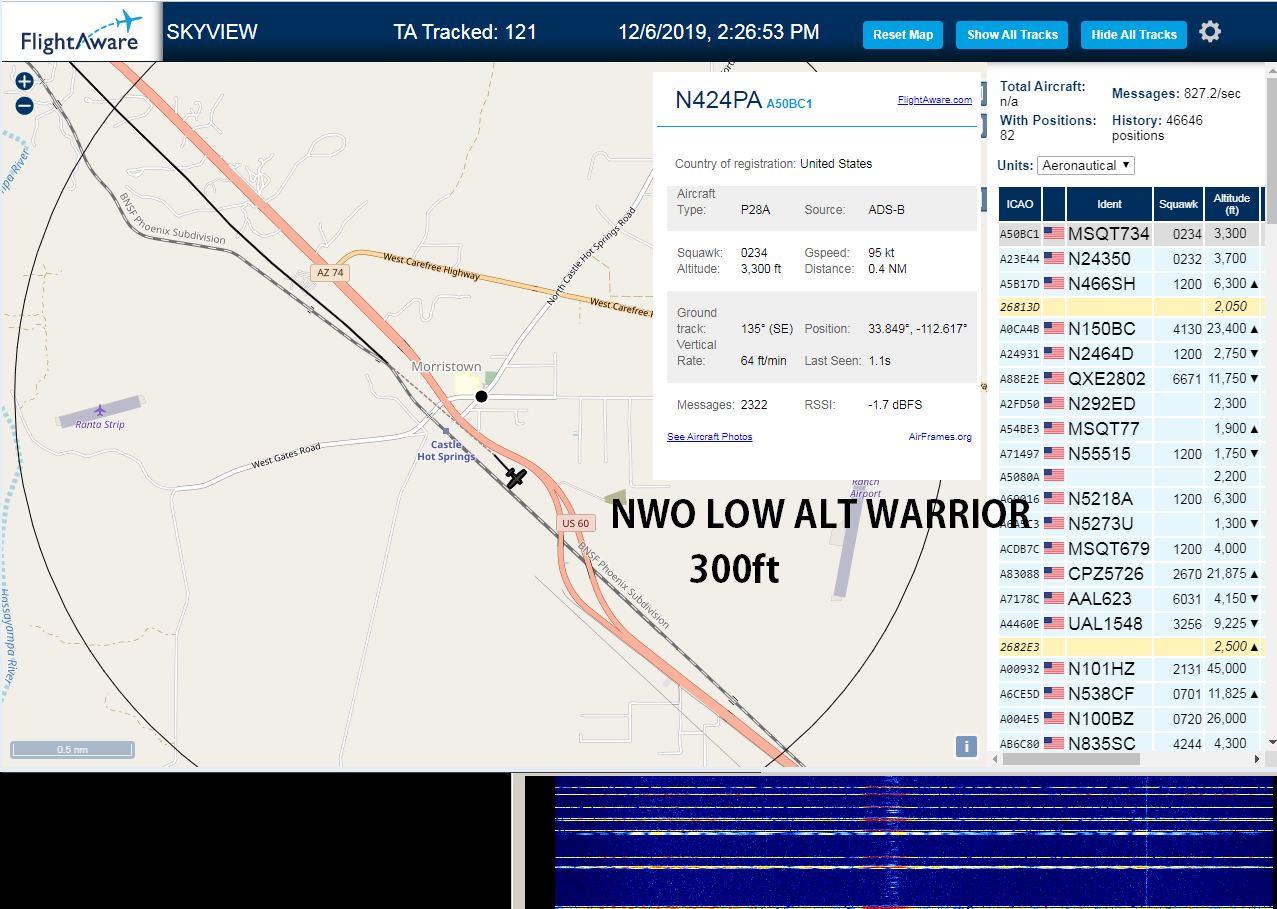Select the N5273U aircraft row

pyautogui.click(x=1130, y=524)
